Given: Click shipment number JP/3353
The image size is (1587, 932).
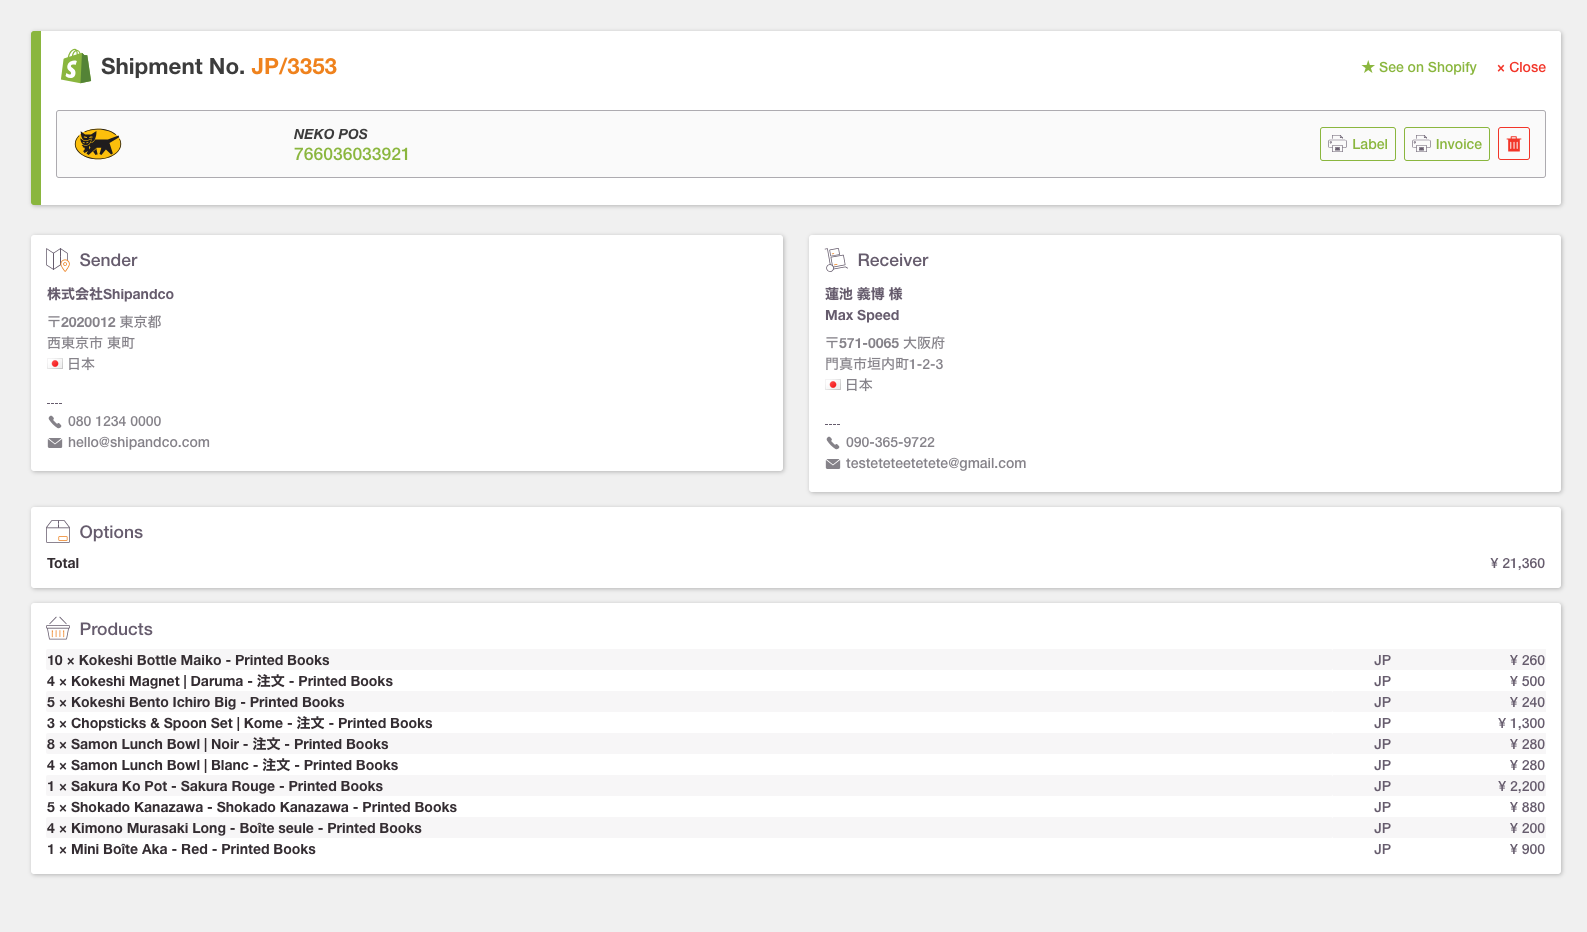Looking at the screenshot, I should click(294, 67).
